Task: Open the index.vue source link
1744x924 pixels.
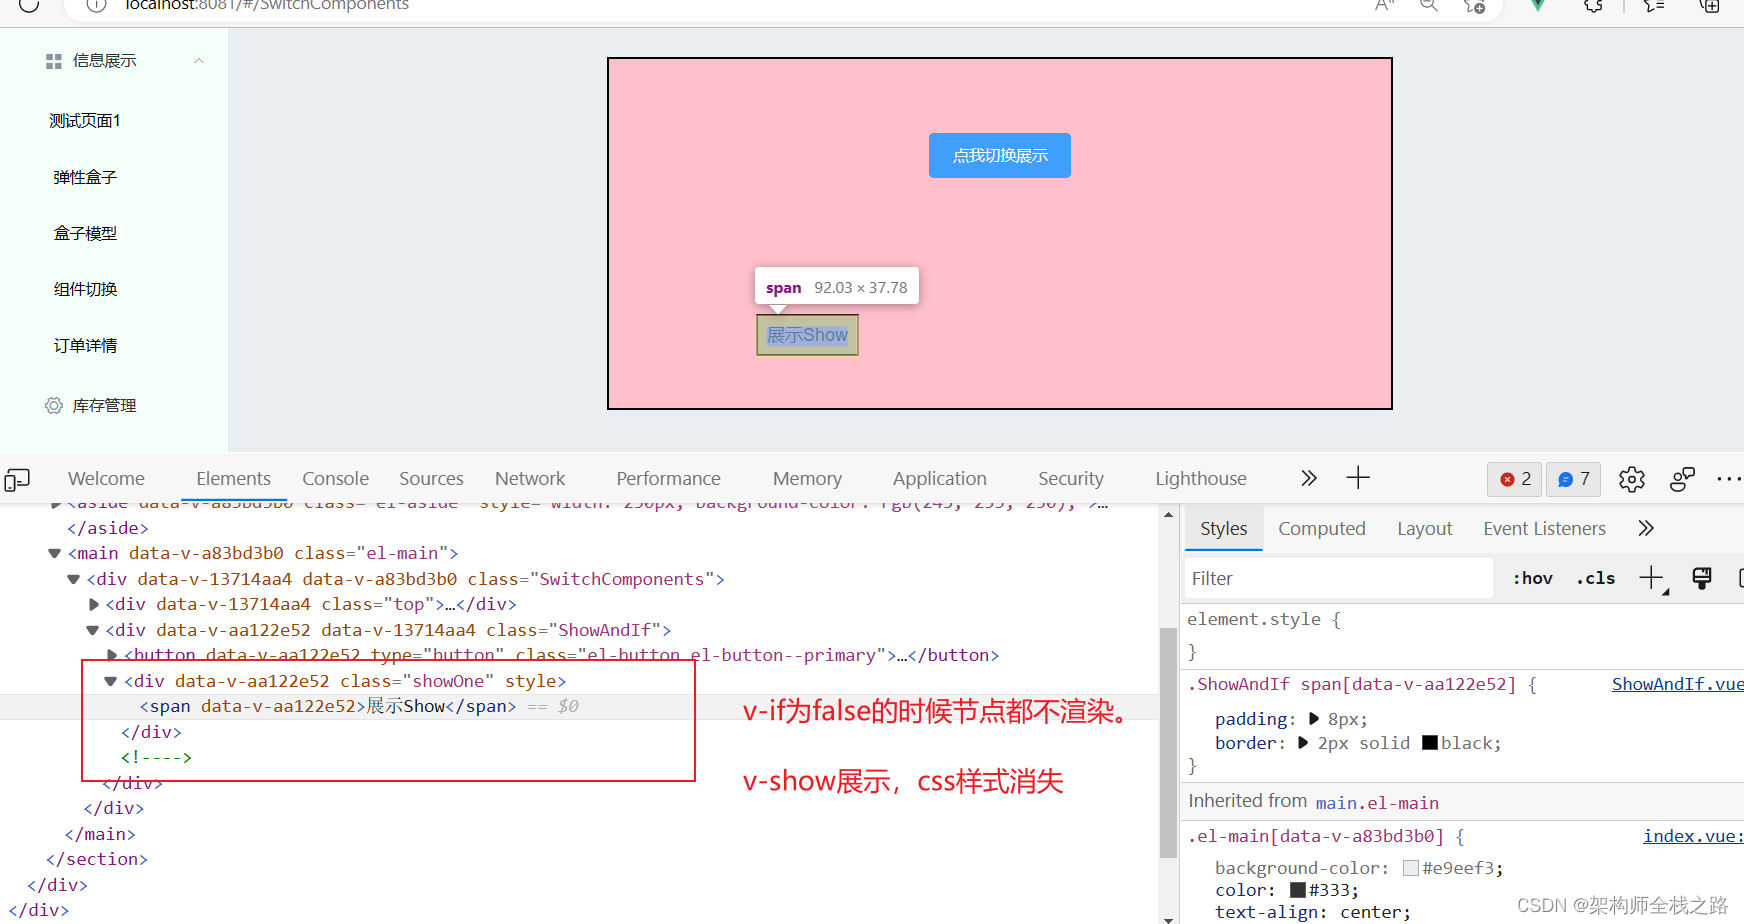Action: coord(1693,836)
